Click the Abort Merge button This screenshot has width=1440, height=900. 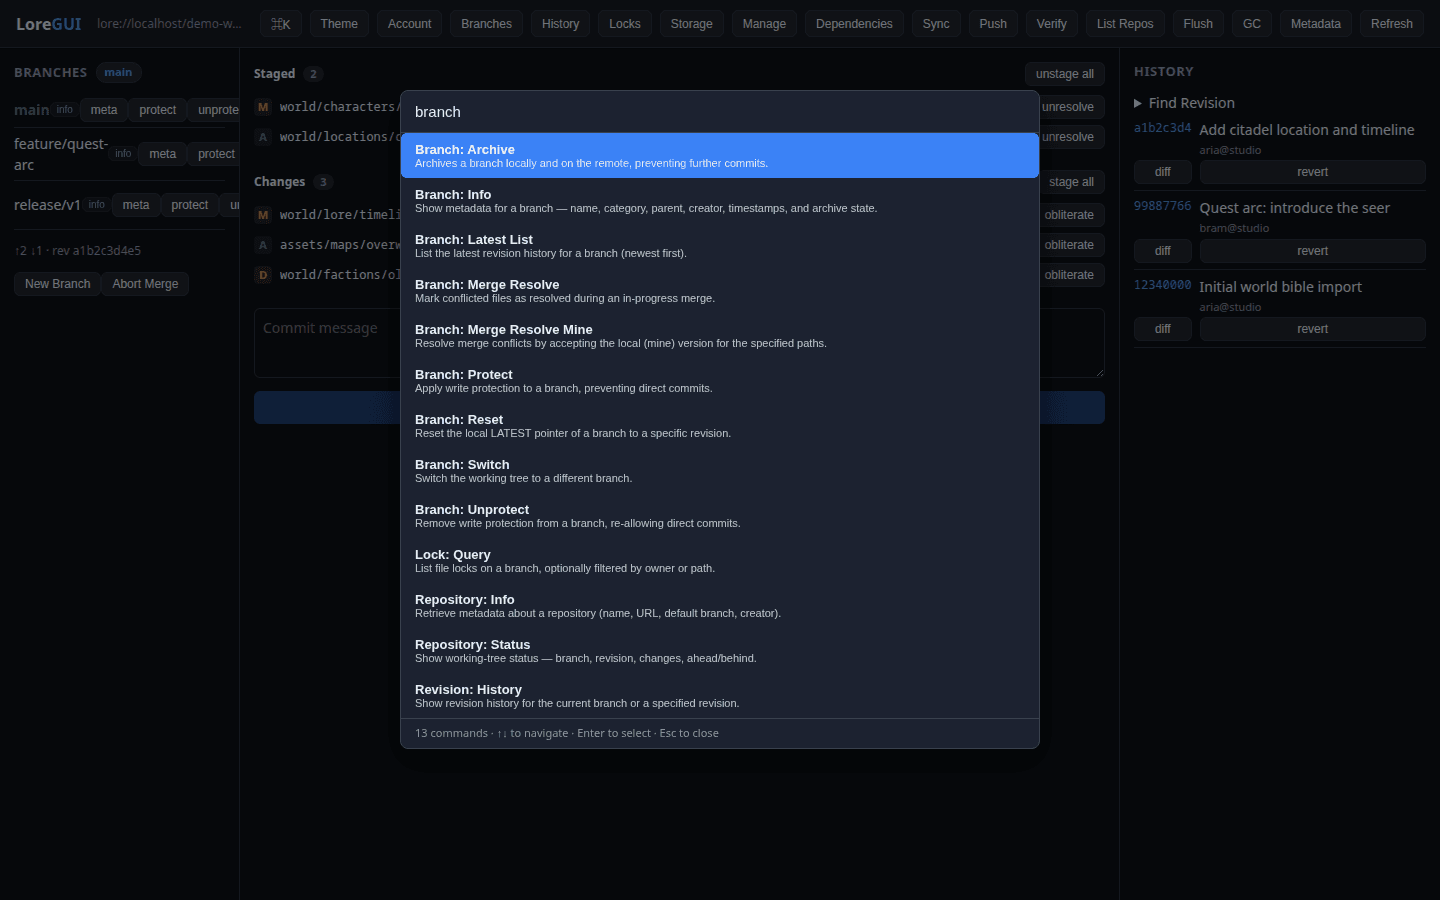pos(145,284)
